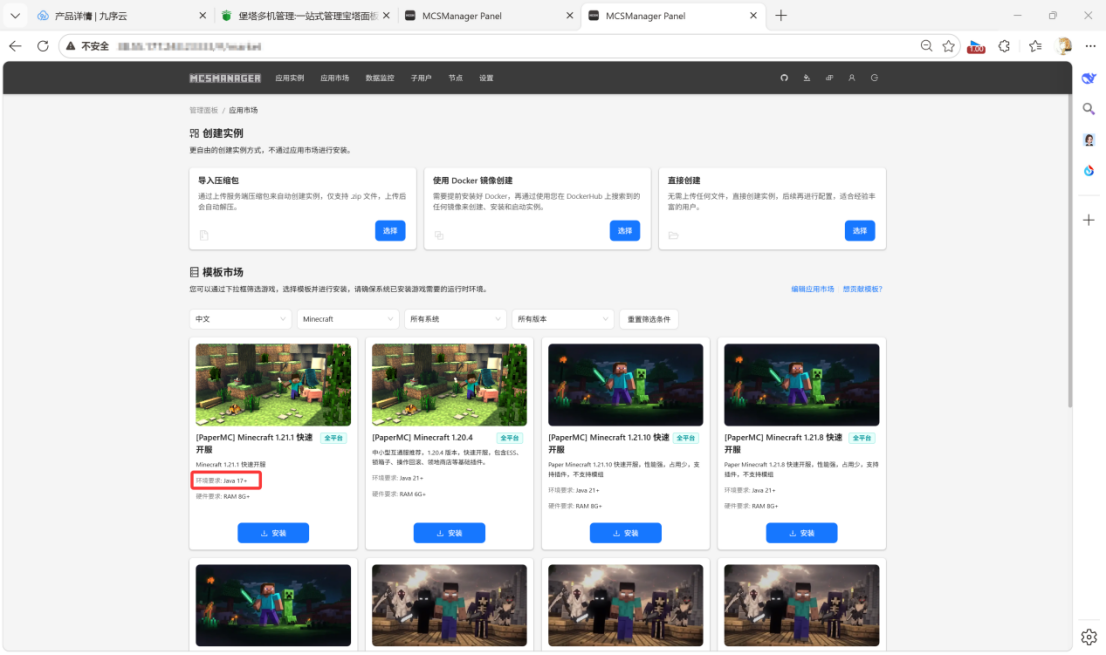Image resolution: width=1106 pixels, height=655 pixels.
Task: Install PaperMC Minecraft 1.21.8 template
Action: 801,533
